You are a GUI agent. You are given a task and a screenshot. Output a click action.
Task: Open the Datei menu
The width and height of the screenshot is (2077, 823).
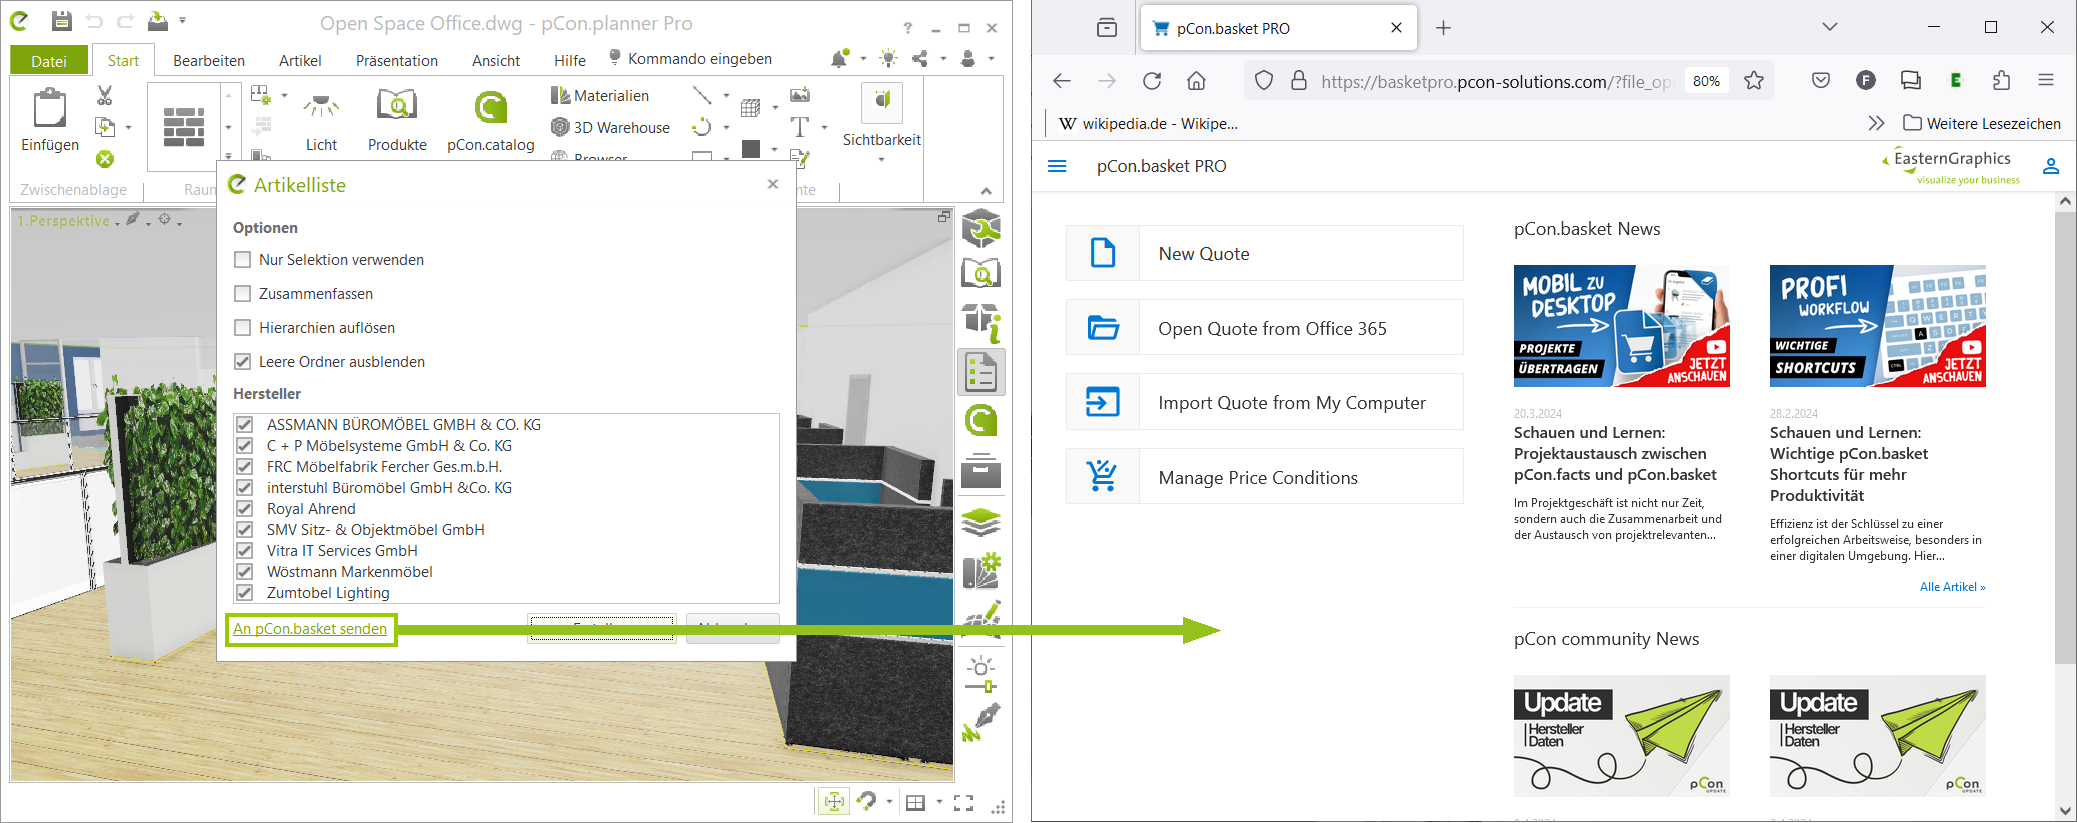tap(49, 60)
